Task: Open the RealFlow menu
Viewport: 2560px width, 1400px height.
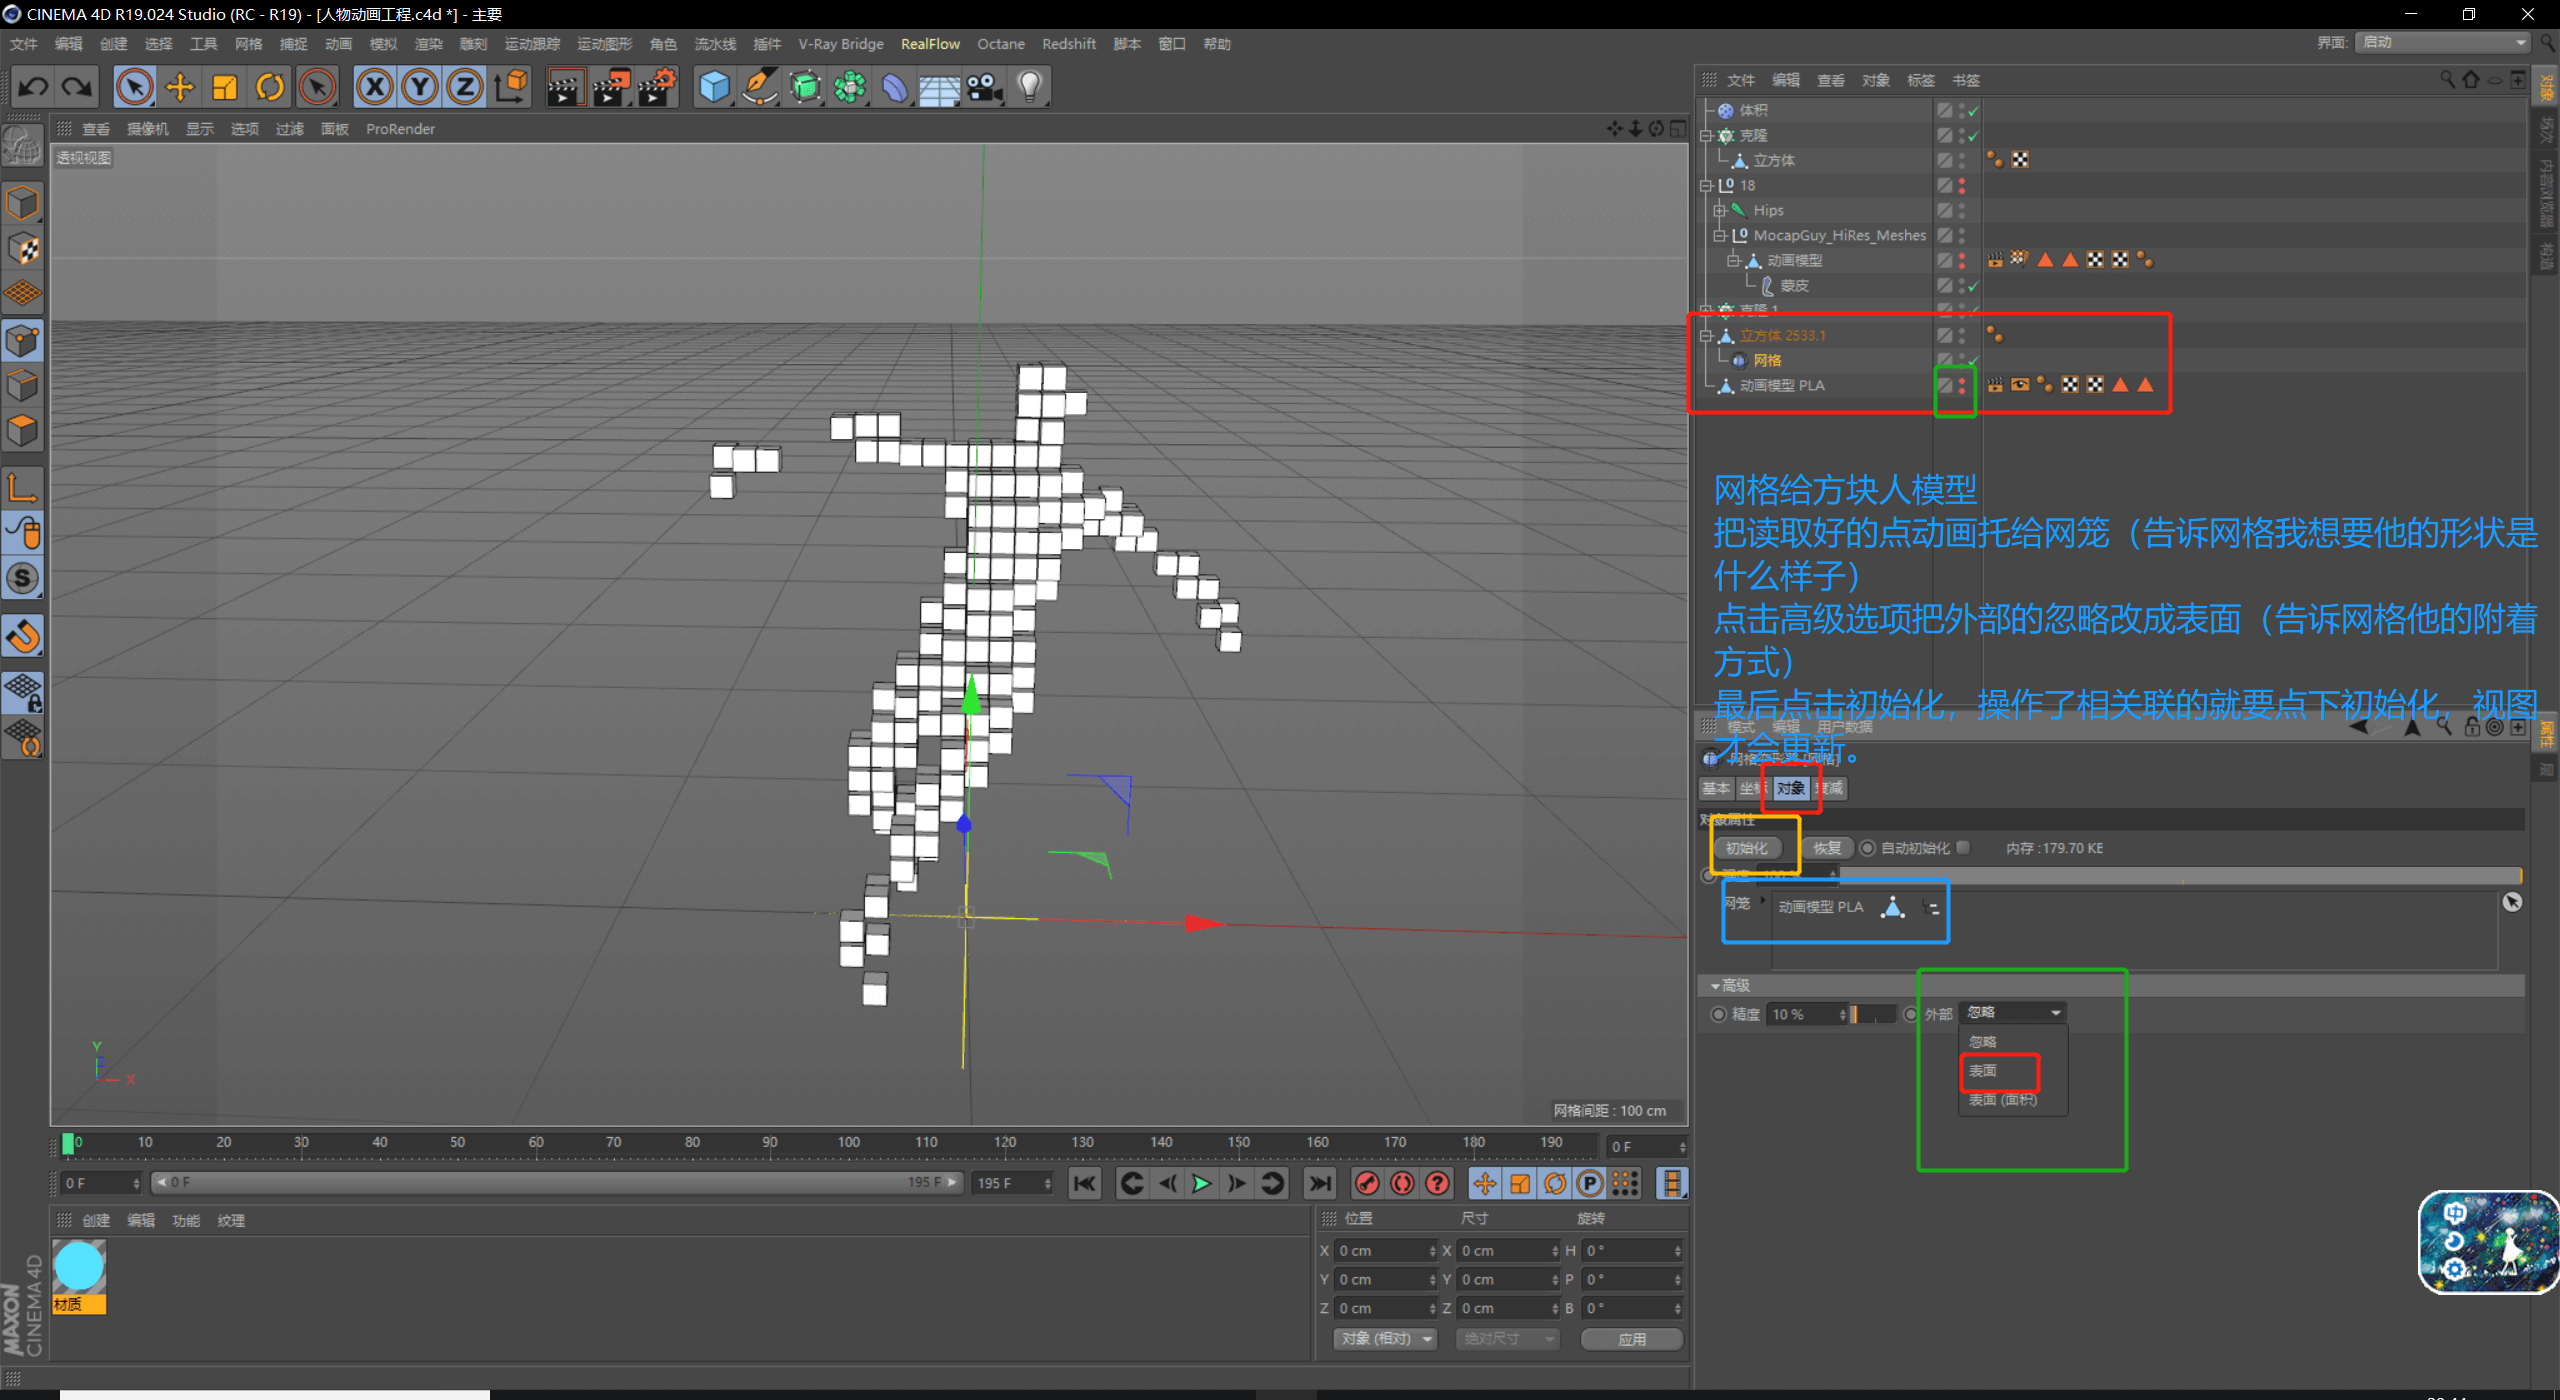Action: [x=930, y=44]
